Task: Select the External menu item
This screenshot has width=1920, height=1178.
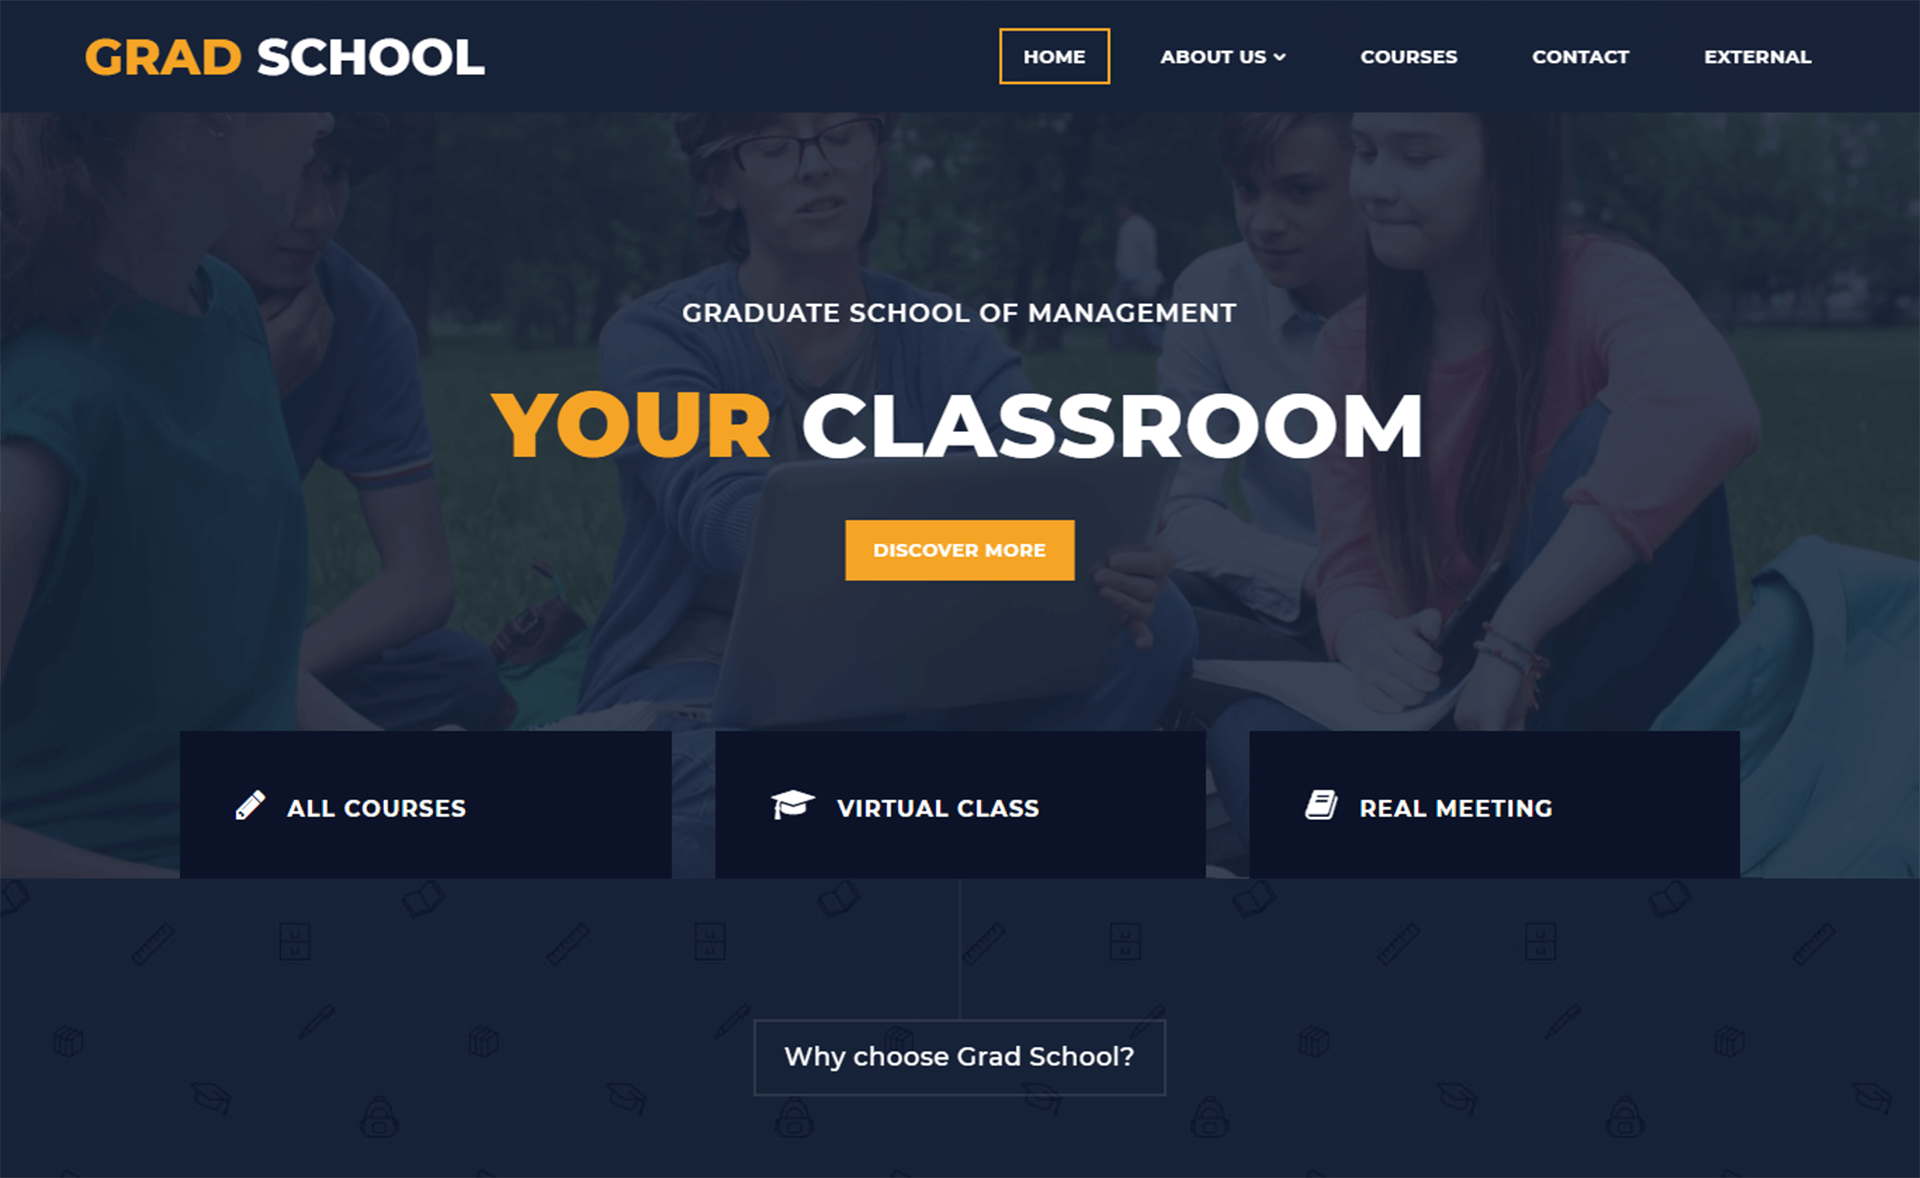Action: (x=1760, y=55)
